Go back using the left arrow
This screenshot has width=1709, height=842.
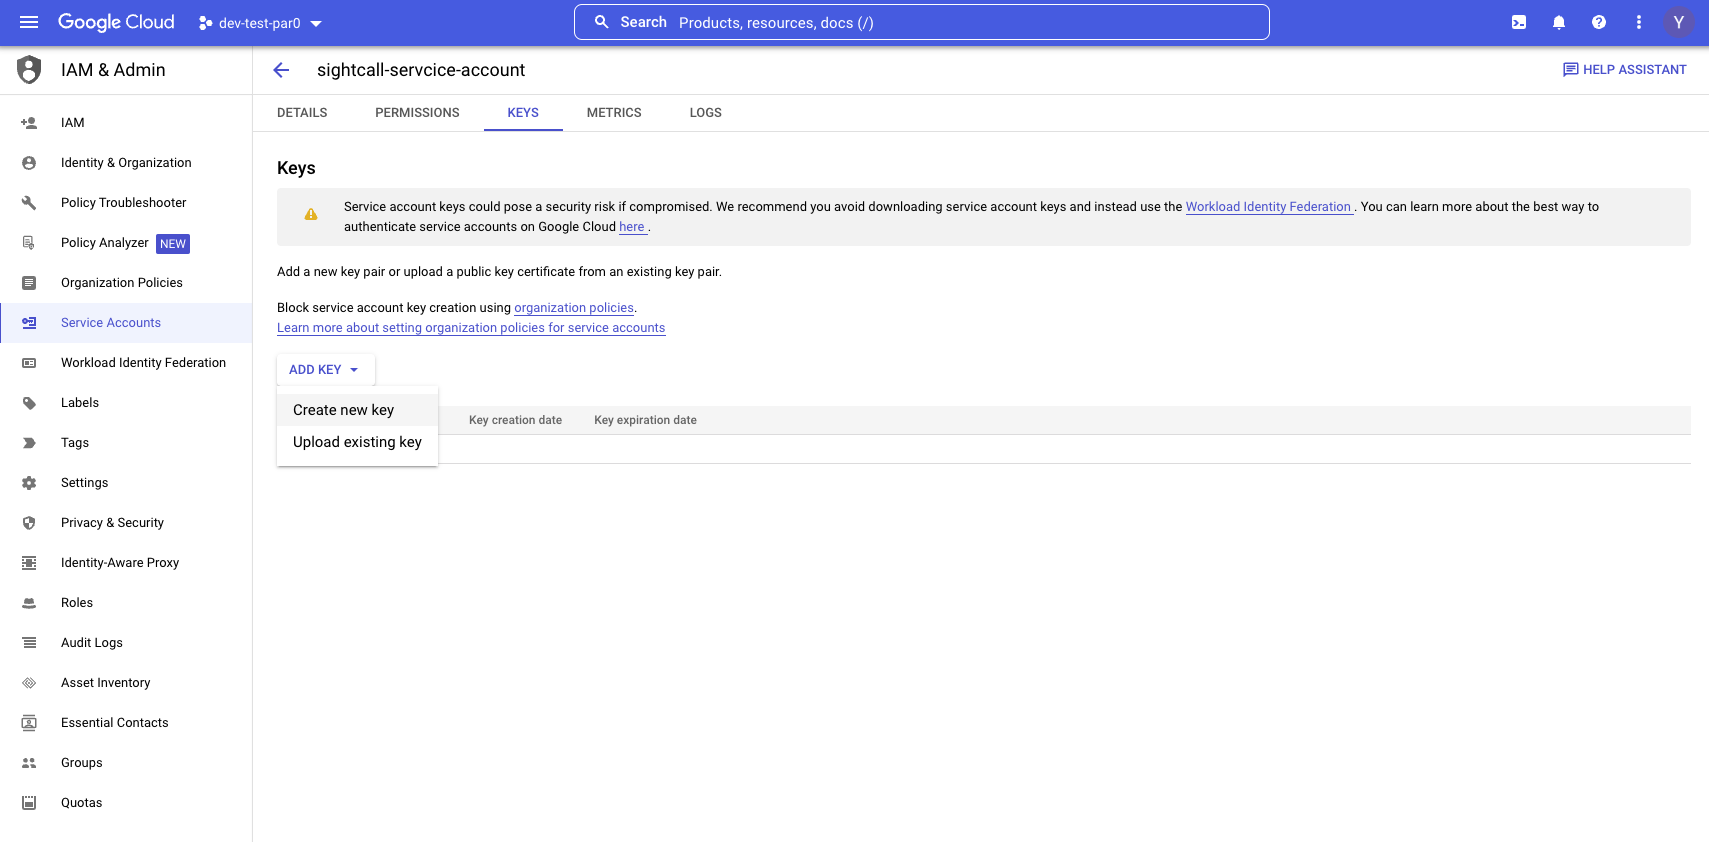pyautogui.click(x=281, y=70)
